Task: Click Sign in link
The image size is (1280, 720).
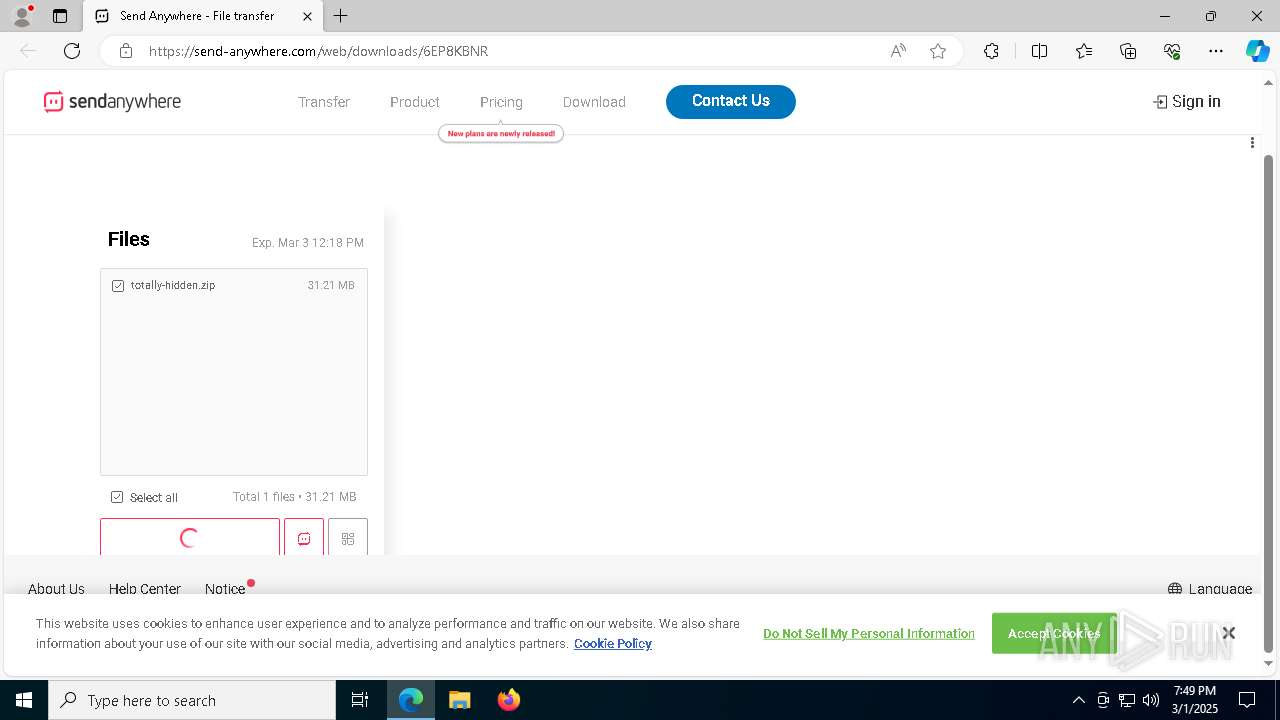Action: [1187, 101]
